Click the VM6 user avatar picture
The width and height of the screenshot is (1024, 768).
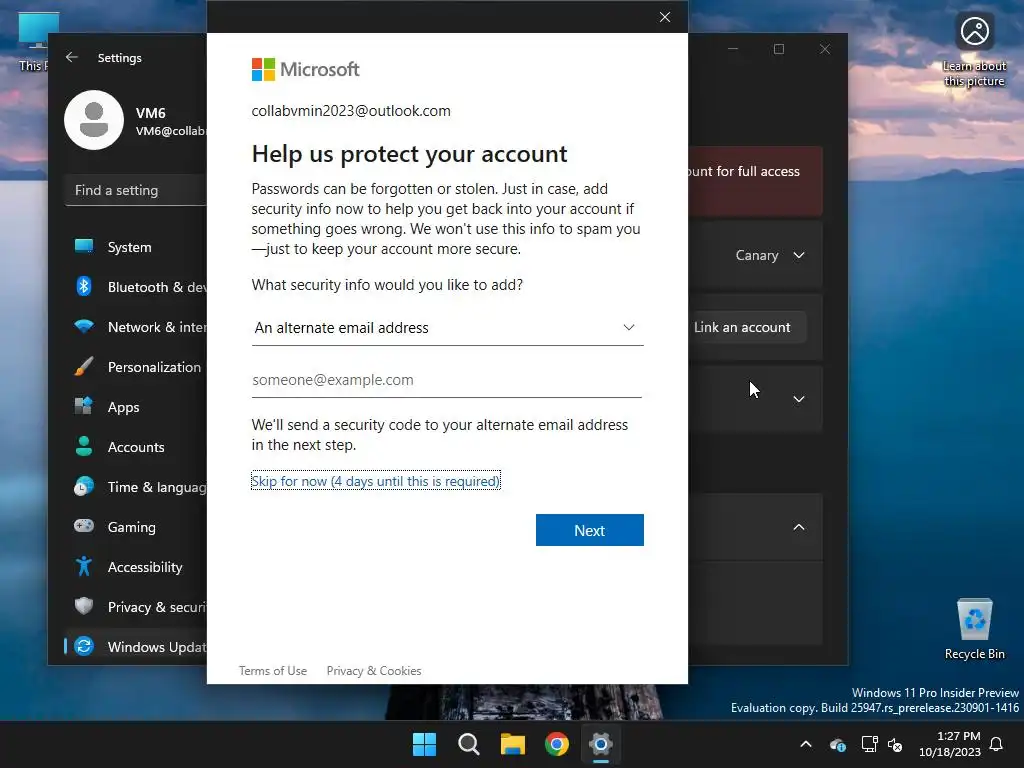(x=94, y=120)
